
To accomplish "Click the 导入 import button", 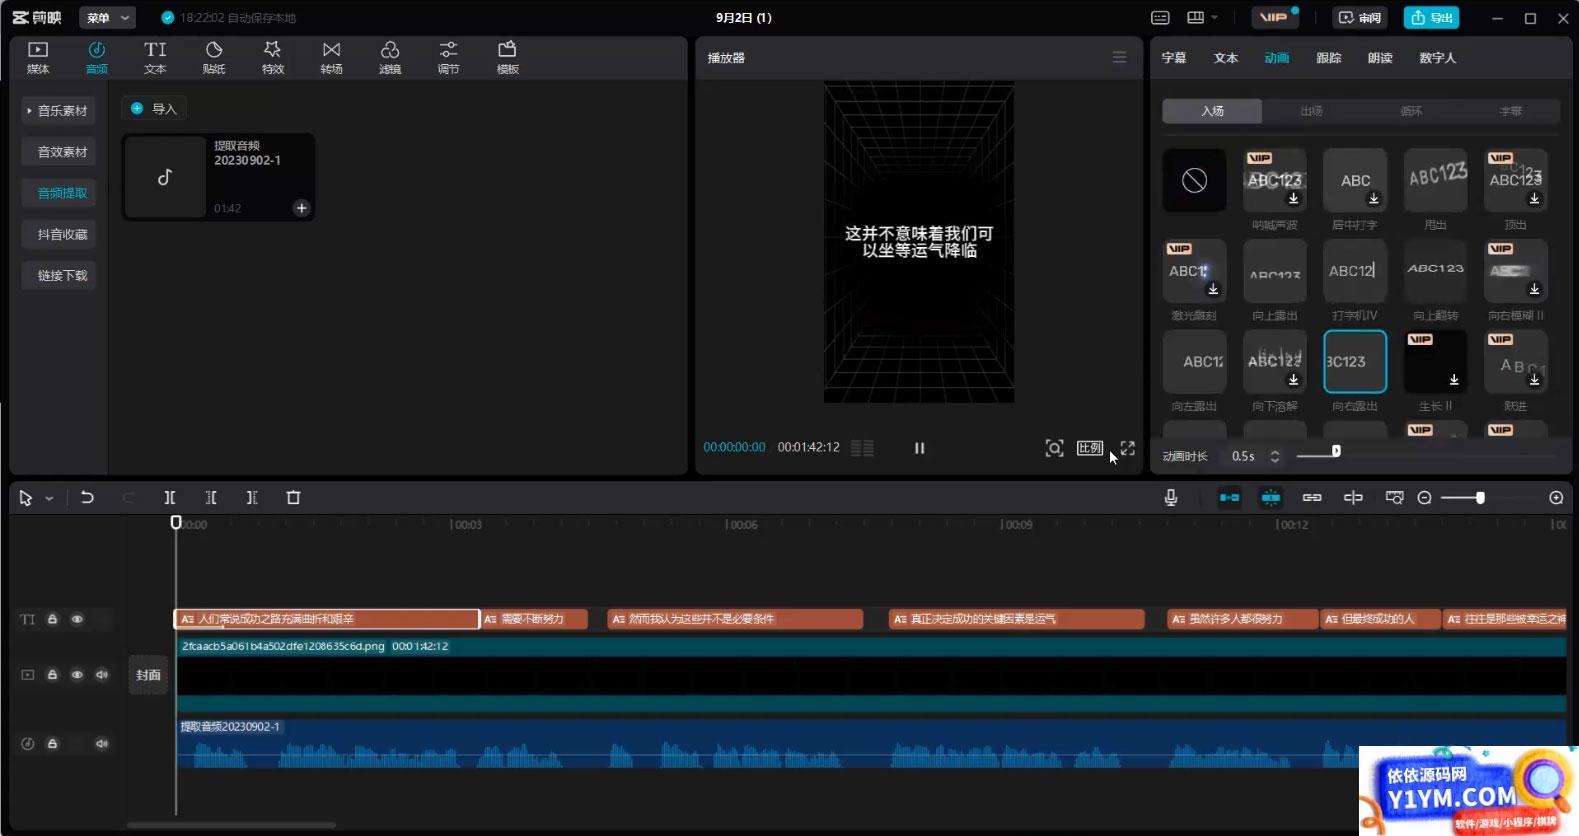I will pyautogui.click(x=154, y=108).
